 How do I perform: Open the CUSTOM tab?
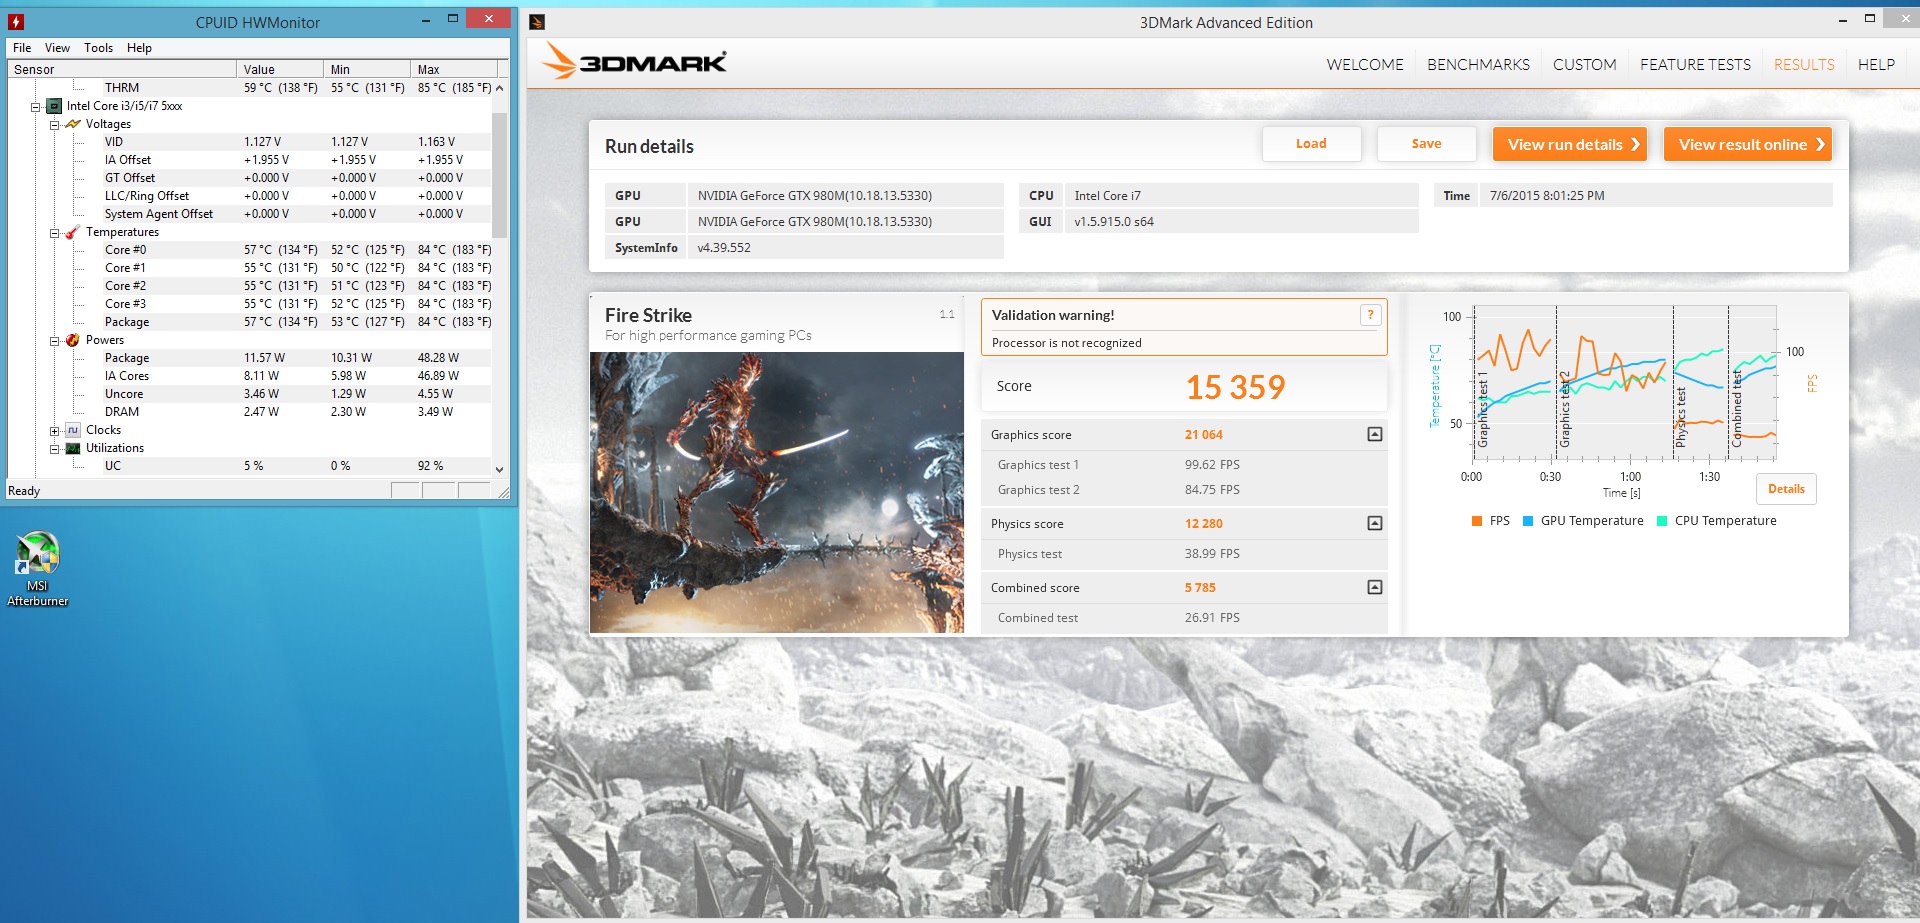coord(1584,64)
